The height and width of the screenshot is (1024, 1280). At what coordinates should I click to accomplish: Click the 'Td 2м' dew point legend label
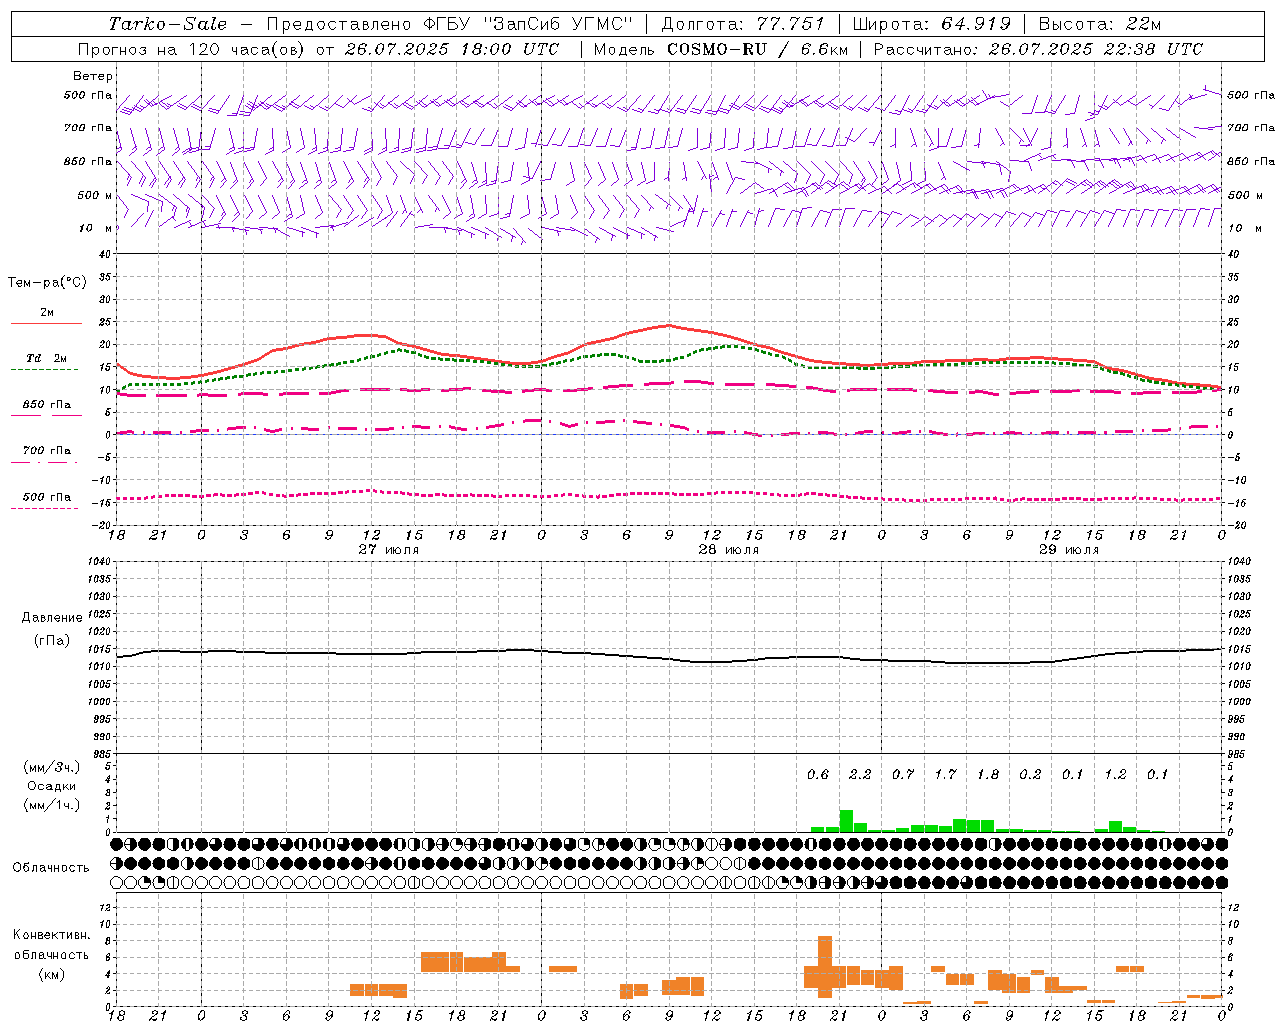pyautogui.click(x=47, y=358)
